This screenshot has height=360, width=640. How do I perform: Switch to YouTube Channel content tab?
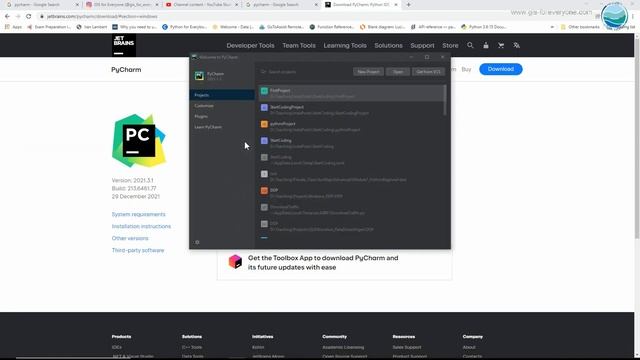(200, 4)
